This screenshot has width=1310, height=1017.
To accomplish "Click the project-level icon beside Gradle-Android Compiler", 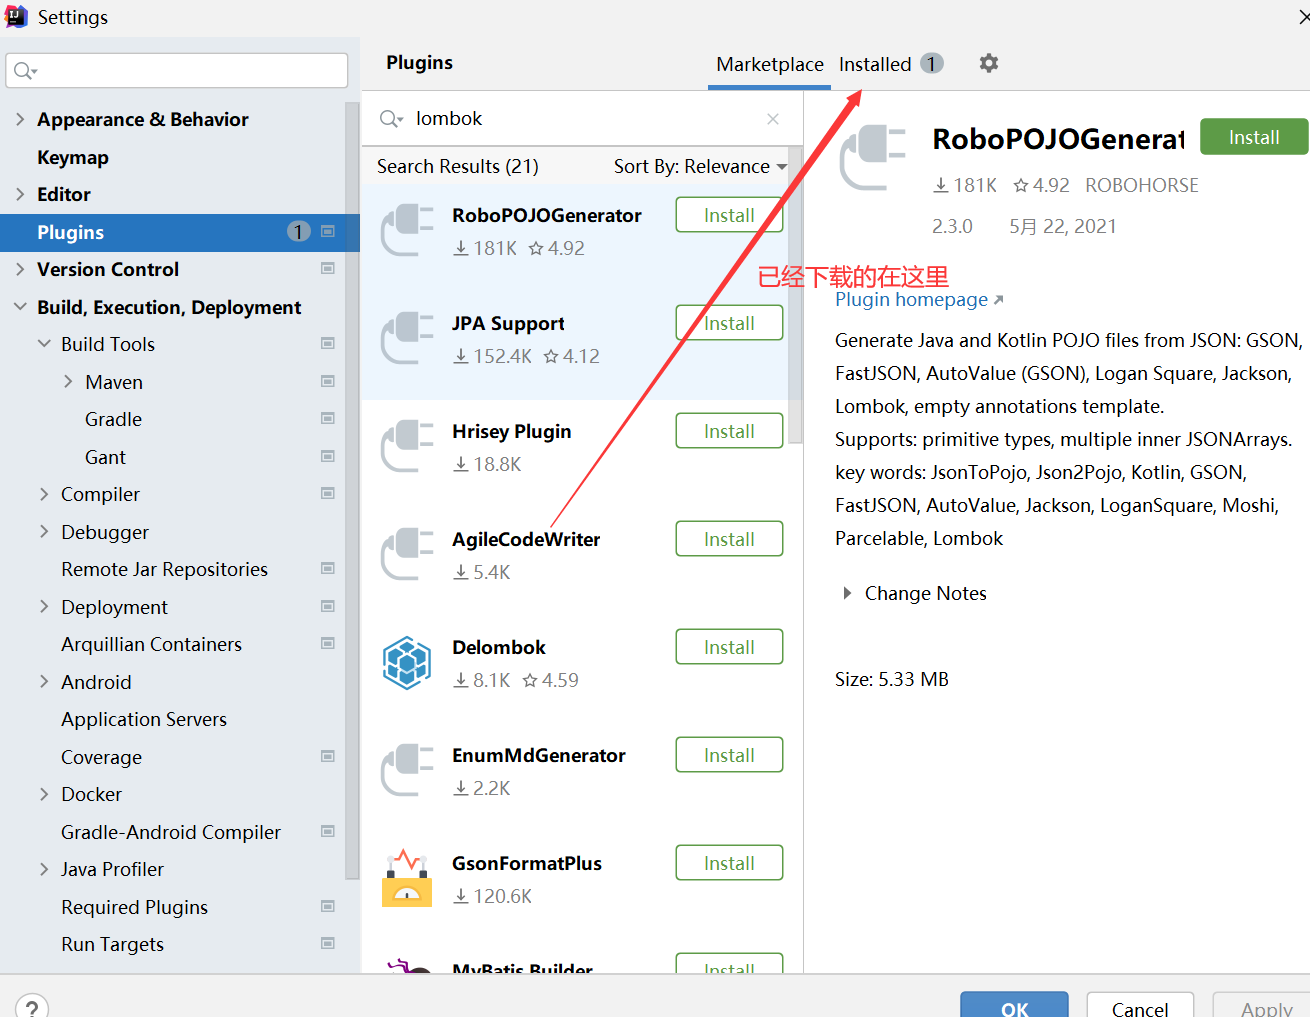I will pos(327,831).
